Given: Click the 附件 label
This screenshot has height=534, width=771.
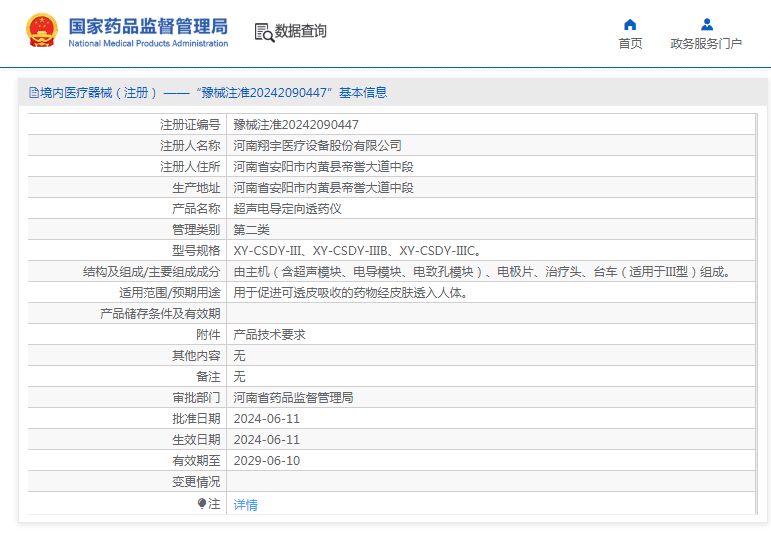Looking at the screenshot, I should pos(208,335).
